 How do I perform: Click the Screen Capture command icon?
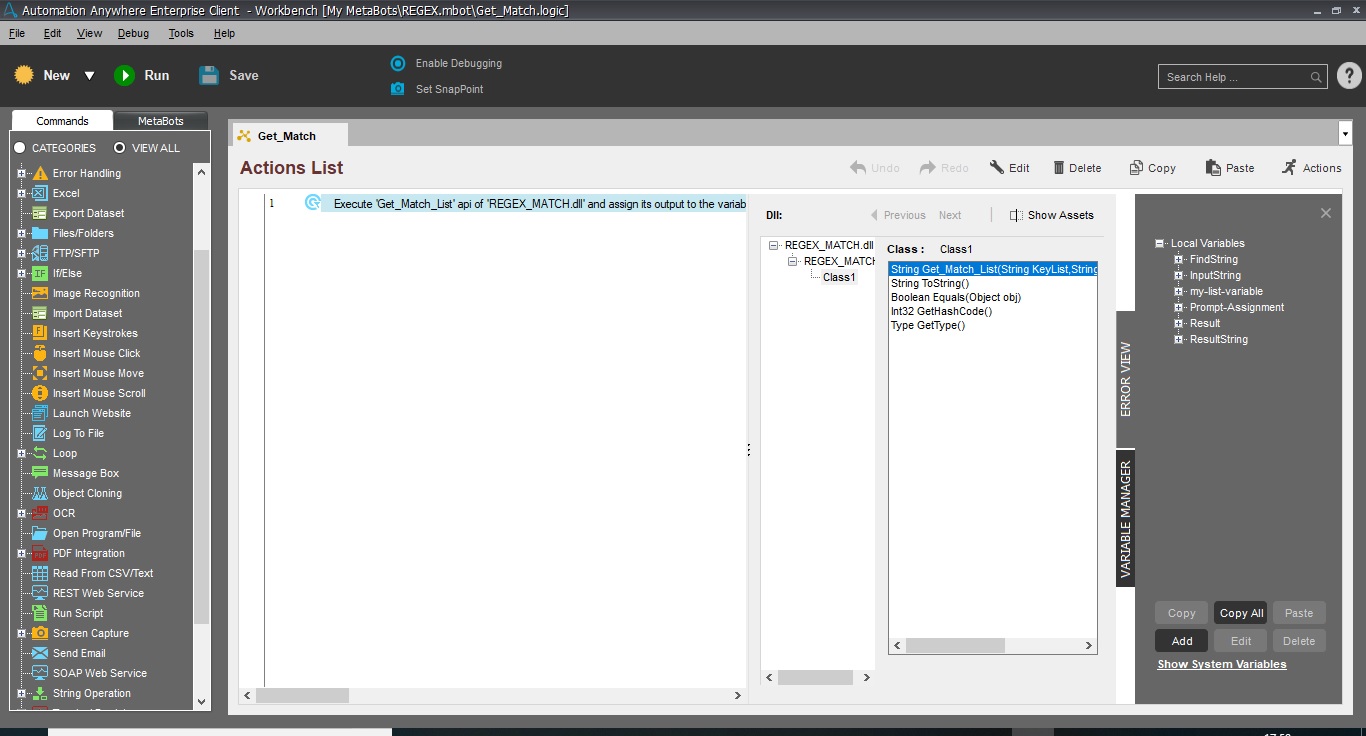pyautogui.click(x=40, y=633)
